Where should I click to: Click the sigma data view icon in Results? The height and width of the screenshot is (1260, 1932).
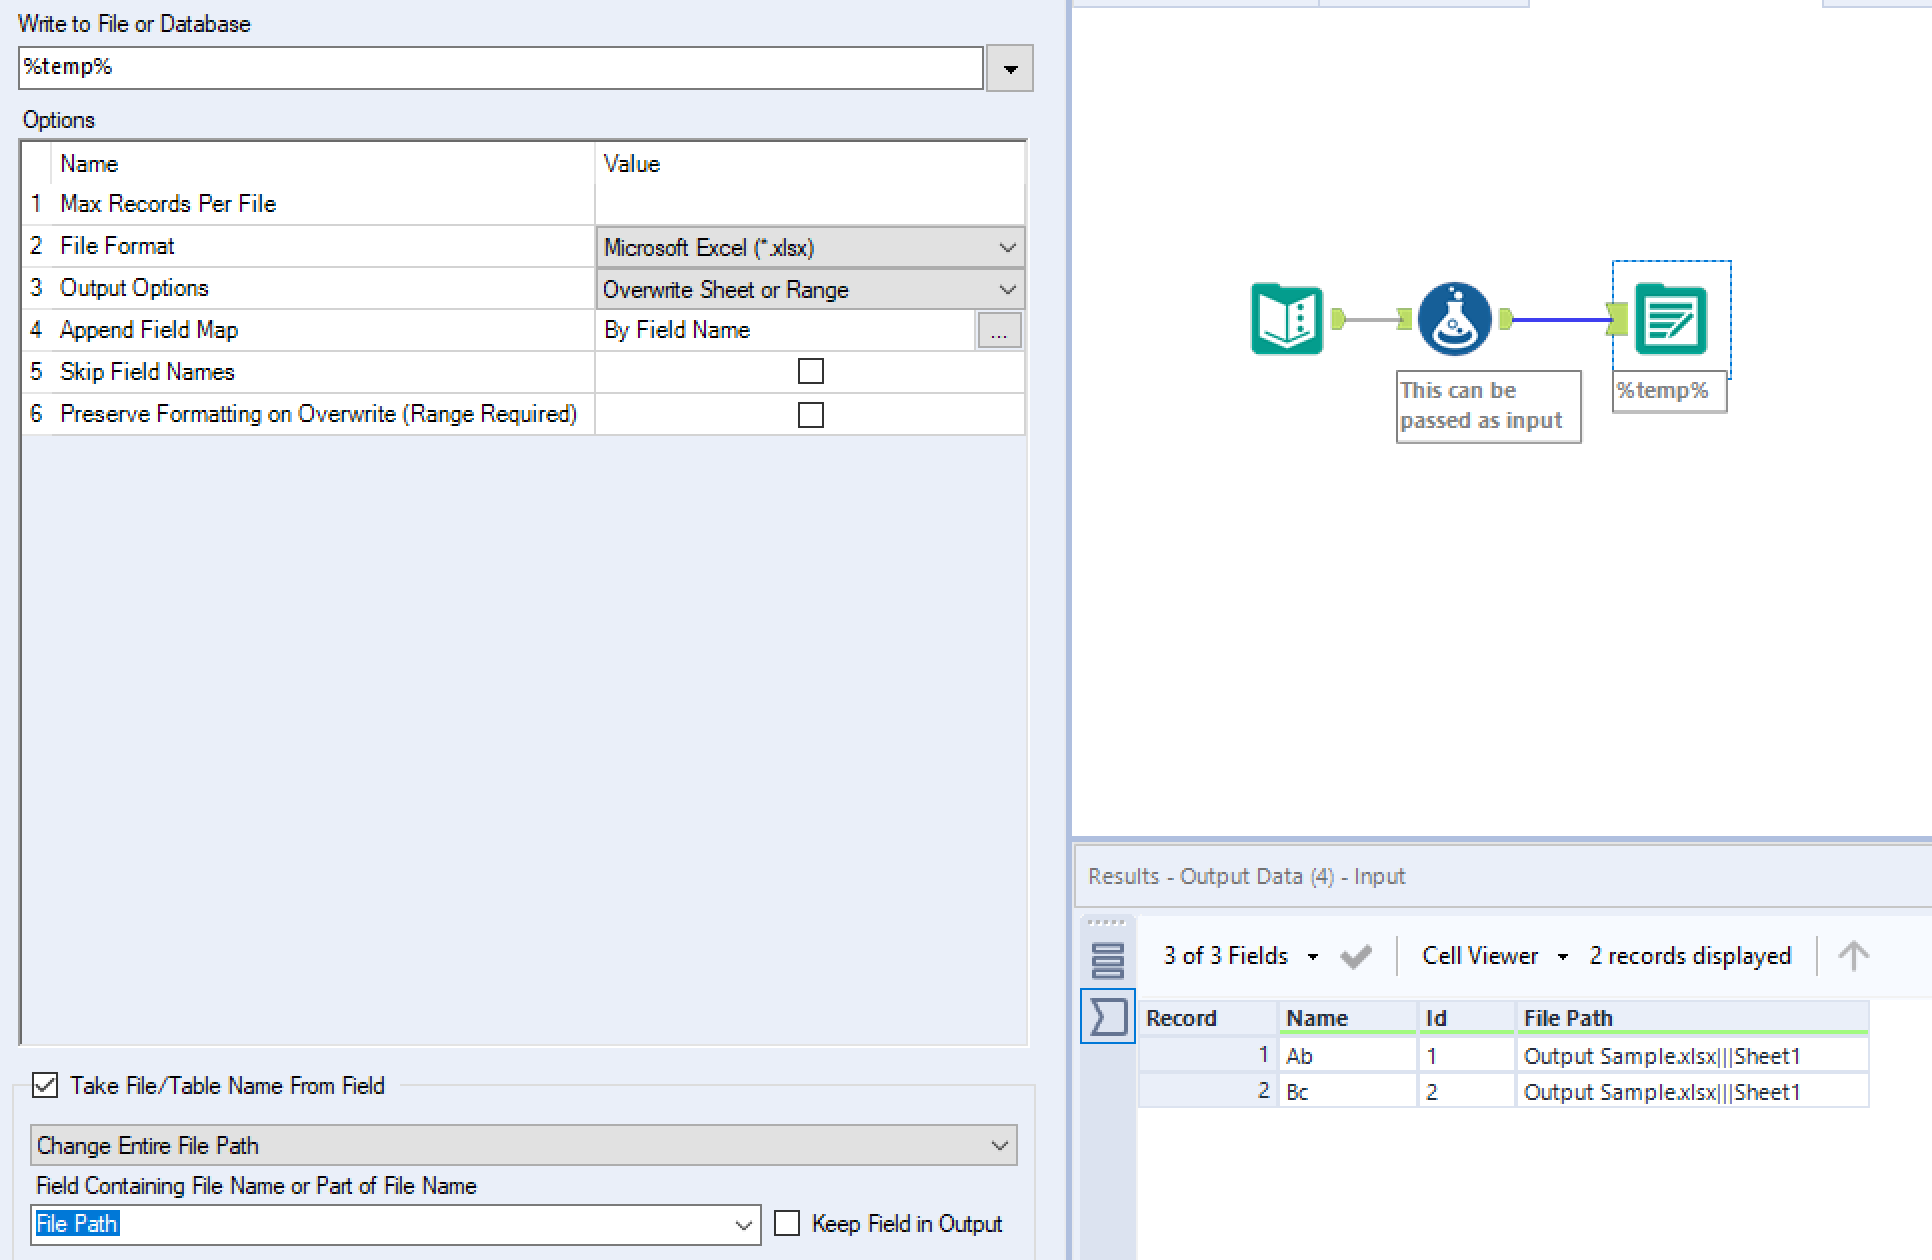pyautogui.click(x=1107, y=1017)
